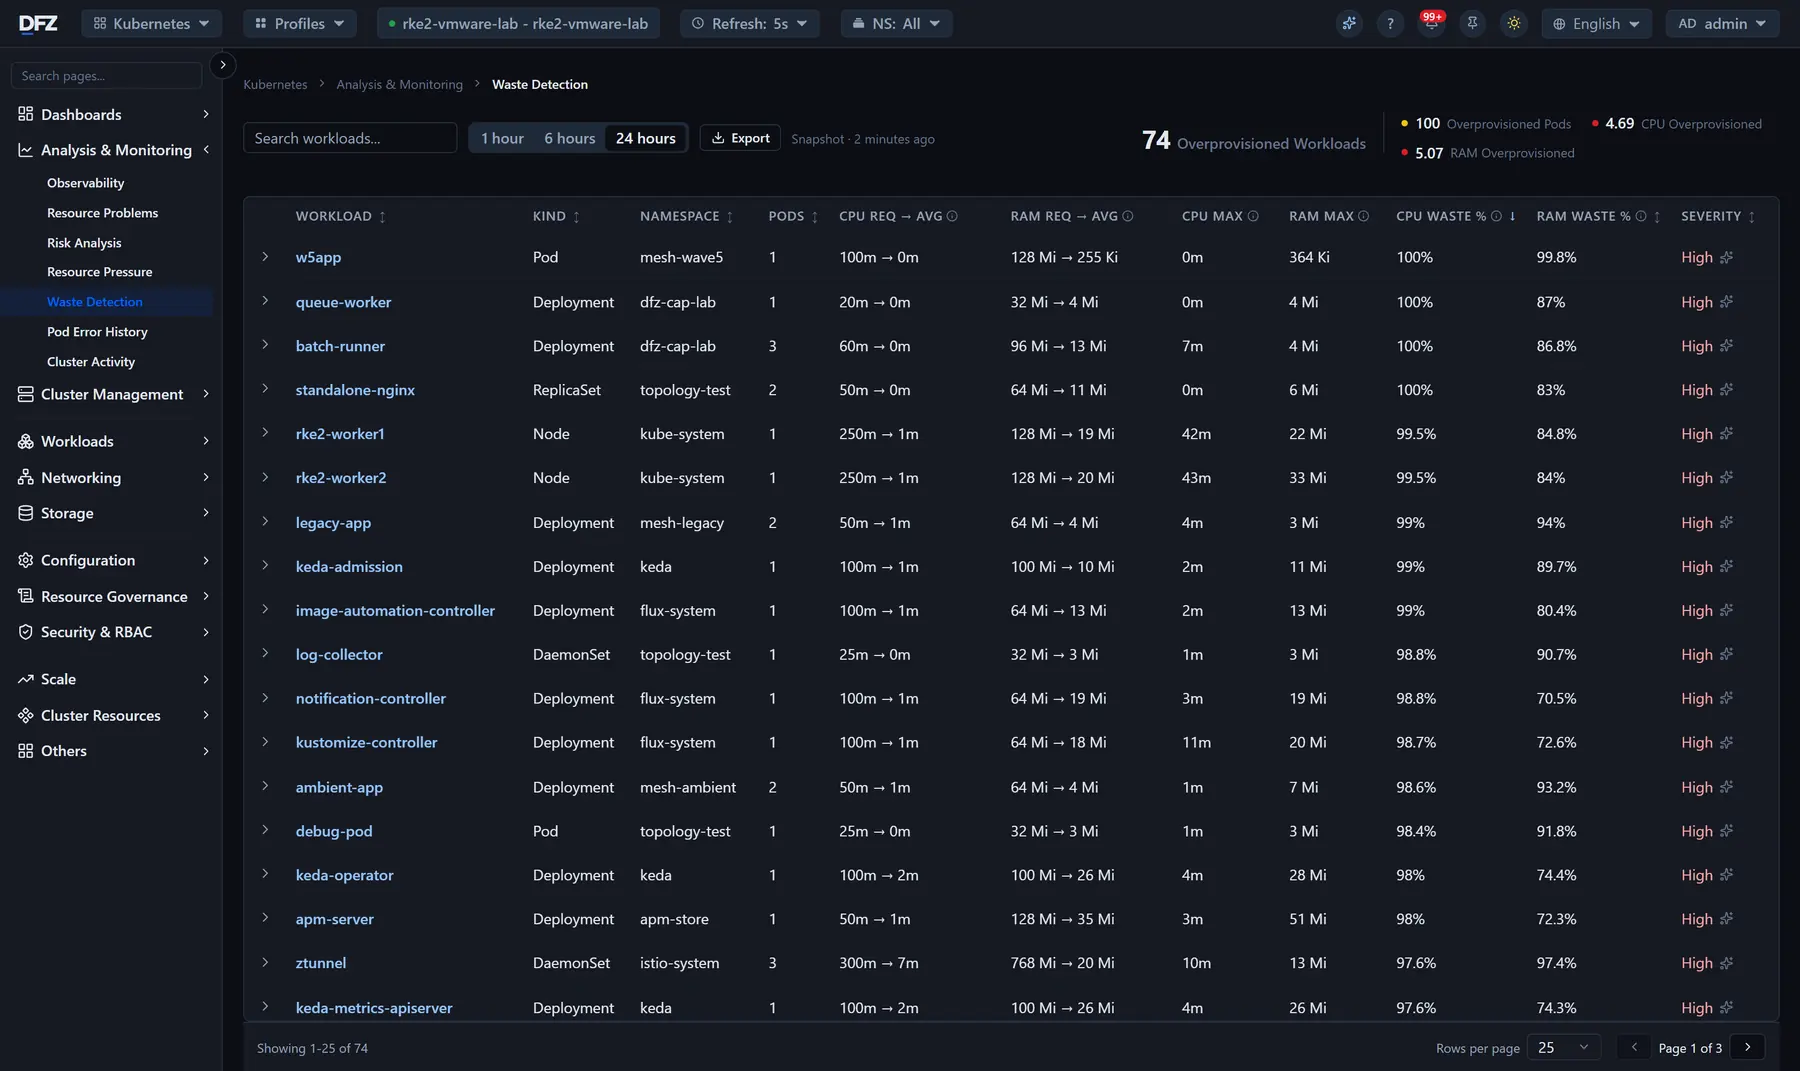Toggle light theme sun icon
Image resolution: width=1800 pixels, height=1071 pixels.
pyautogui.click(x=1514, y=23)
